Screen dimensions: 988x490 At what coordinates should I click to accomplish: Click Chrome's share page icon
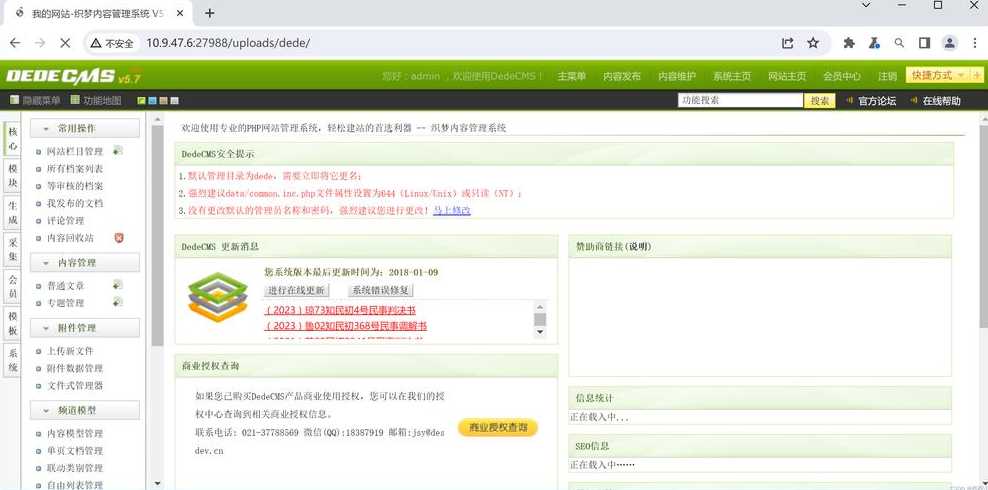787,43
